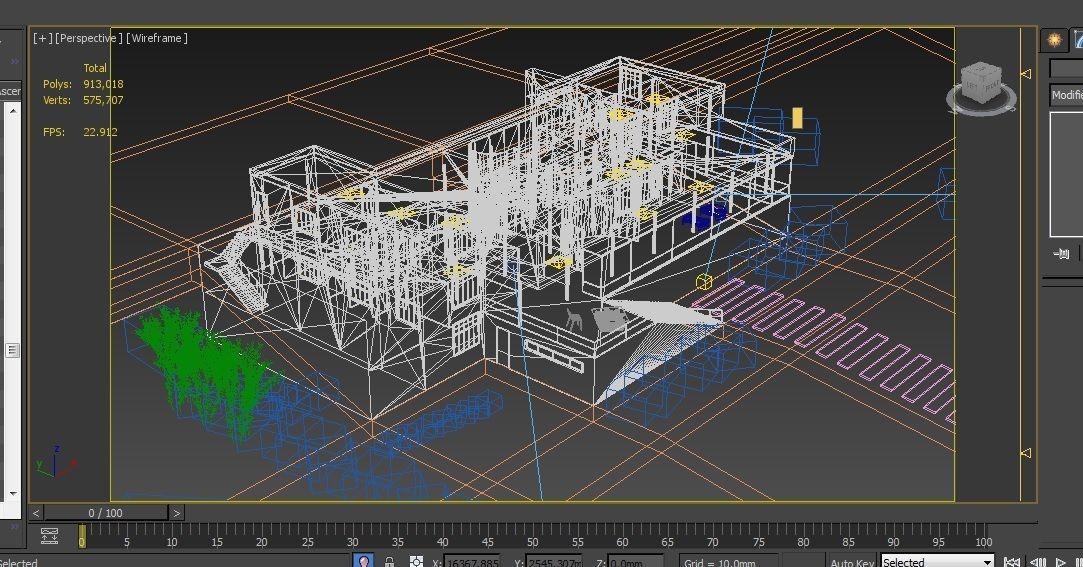Open the Modifier List dropdown

(1066, 95)
